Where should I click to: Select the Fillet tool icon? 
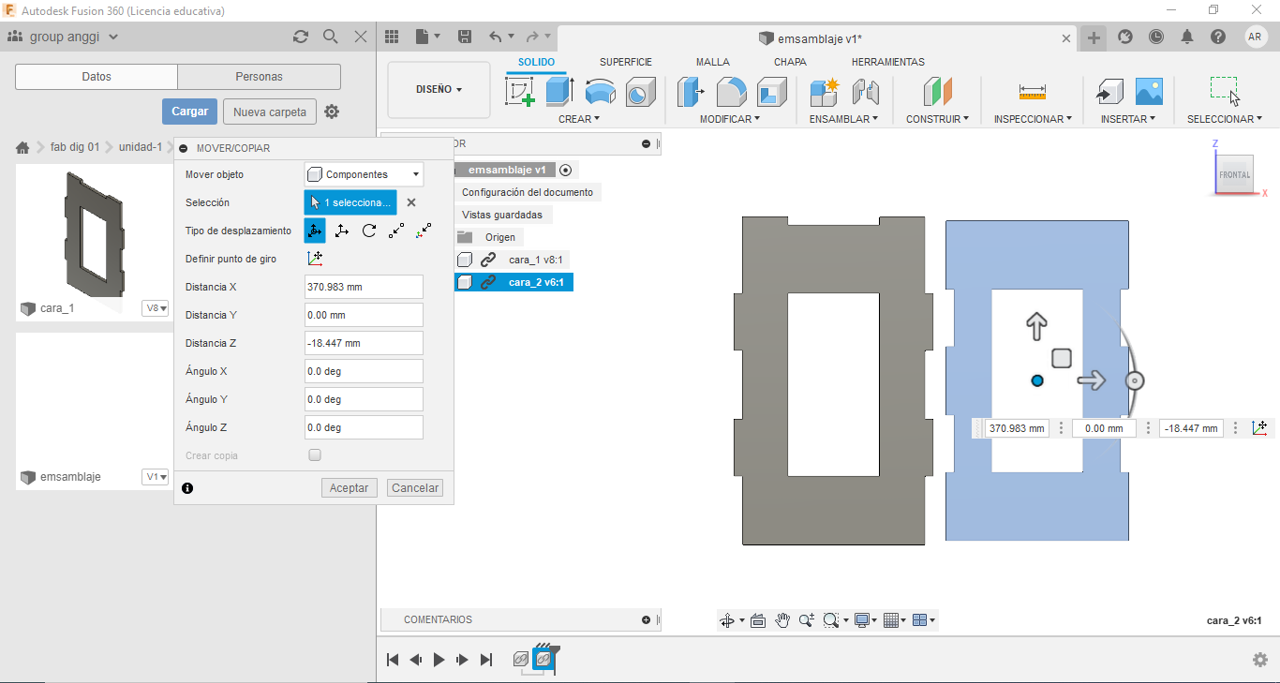732,92
